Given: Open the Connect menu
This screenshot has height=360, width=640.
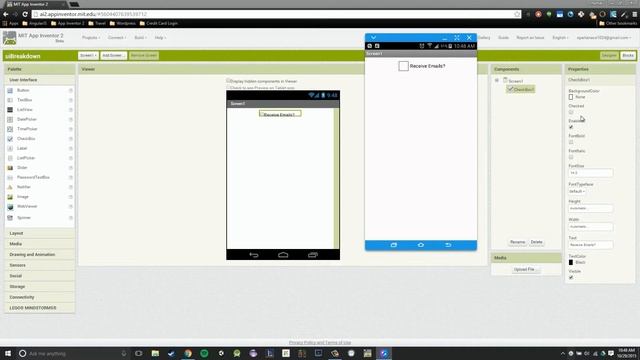Looking at the screenshot, I should (x=117, y=38).
